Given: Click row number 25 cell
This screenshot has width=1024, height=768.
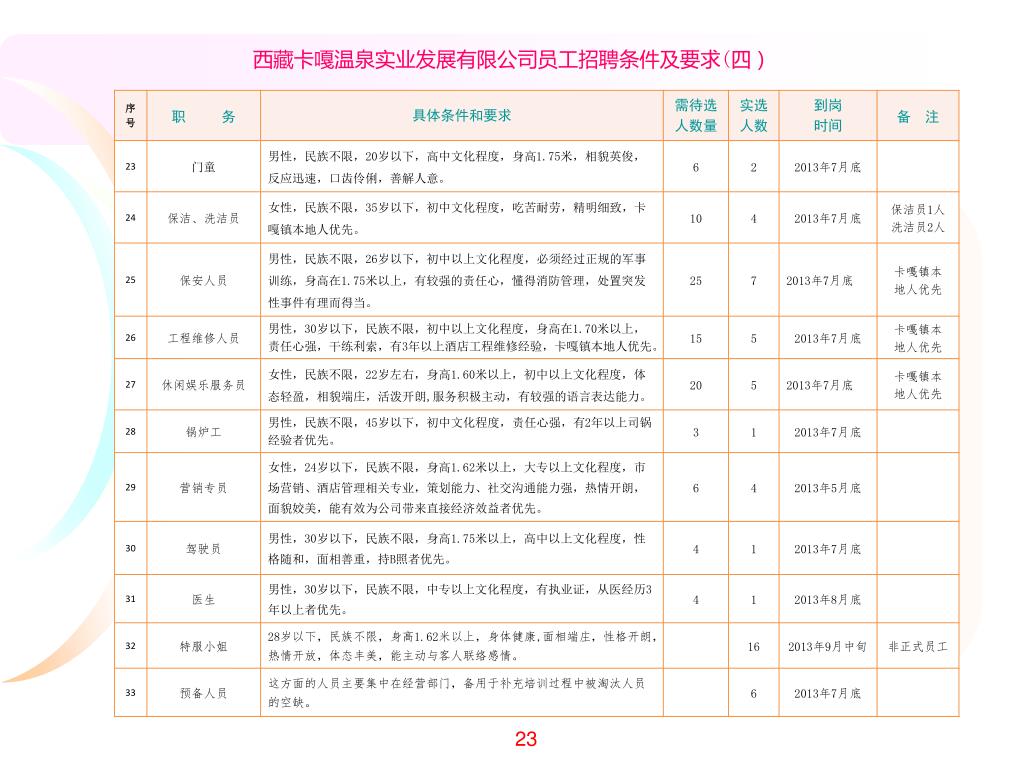Looking at the screenshot, I should tap(131, 280).
